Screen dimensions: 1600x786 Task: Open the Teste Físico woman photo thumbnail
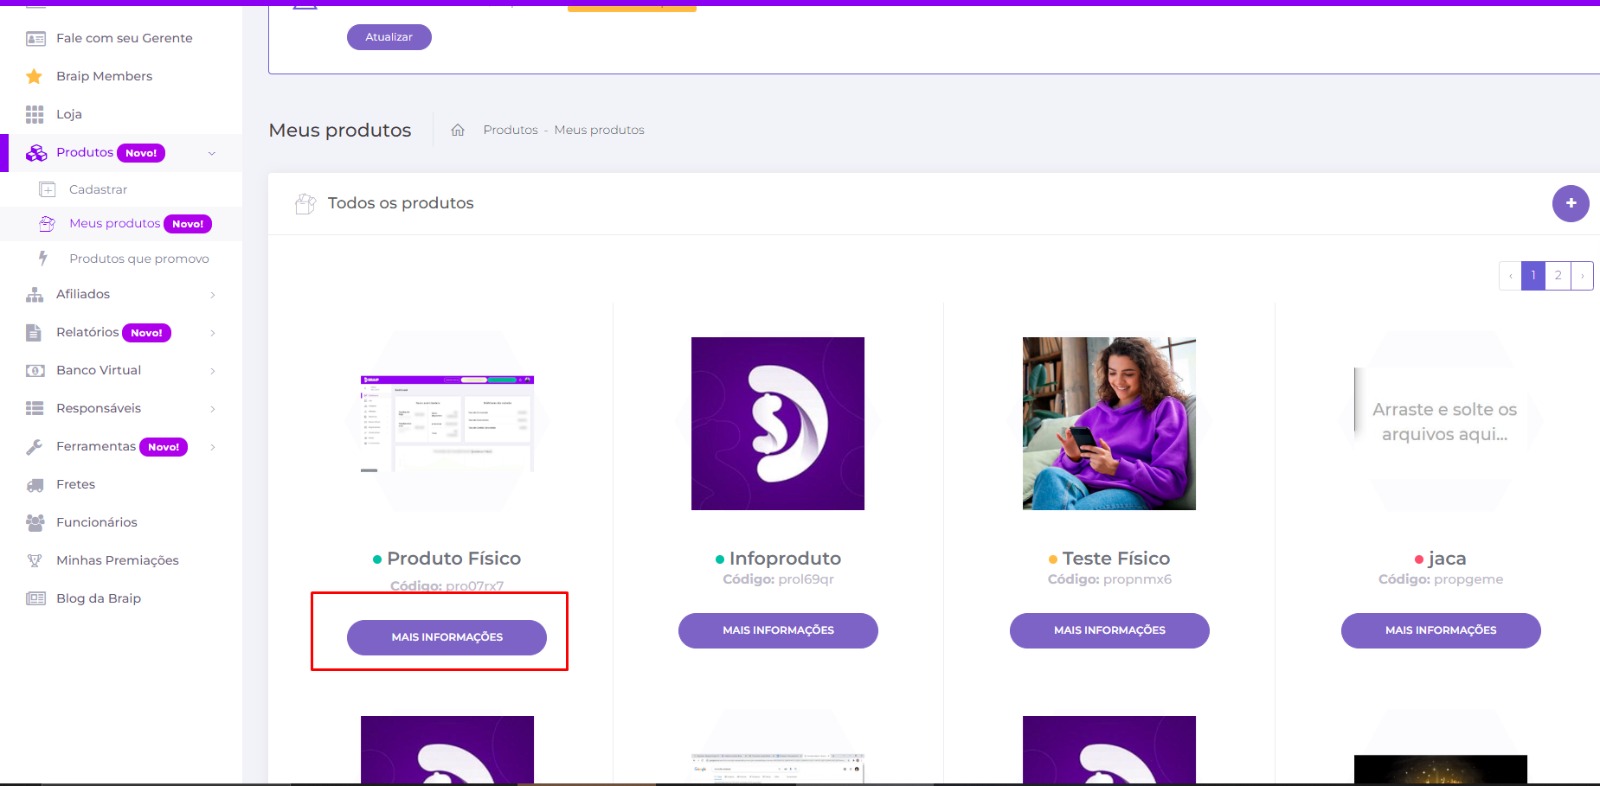click(1109, 424)
